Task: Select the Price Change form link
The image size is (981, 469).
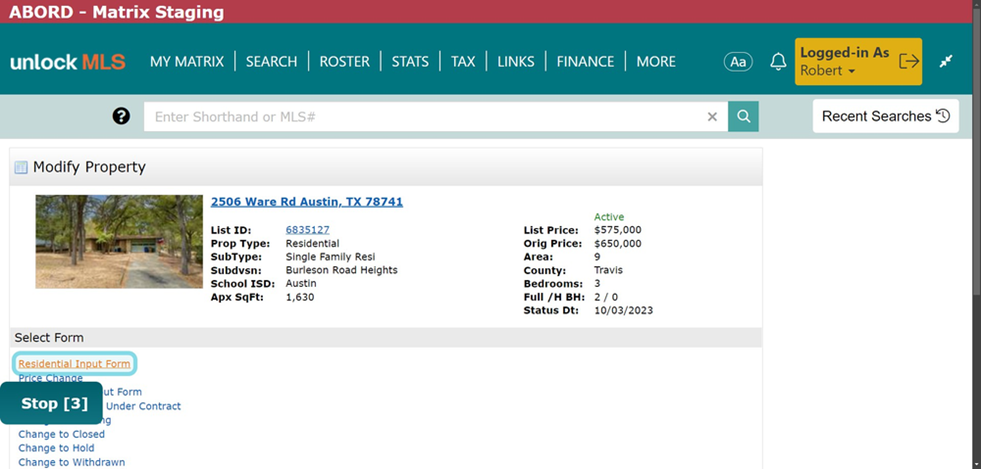Action: point(50,378)
